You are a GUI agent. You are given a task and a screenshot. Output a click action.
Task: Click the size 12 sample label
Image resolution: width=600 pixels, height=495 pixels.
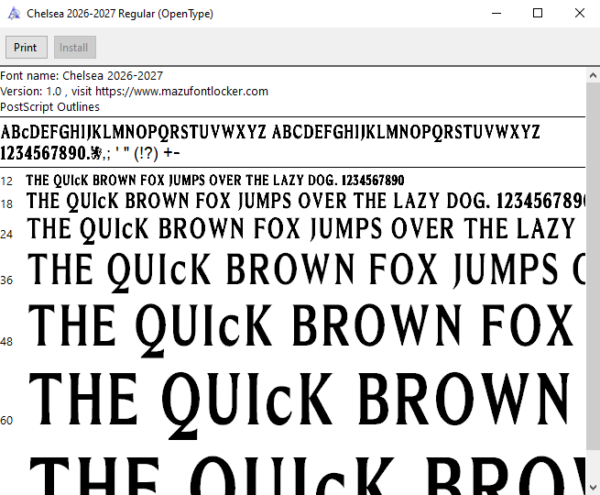pos(7,181)
